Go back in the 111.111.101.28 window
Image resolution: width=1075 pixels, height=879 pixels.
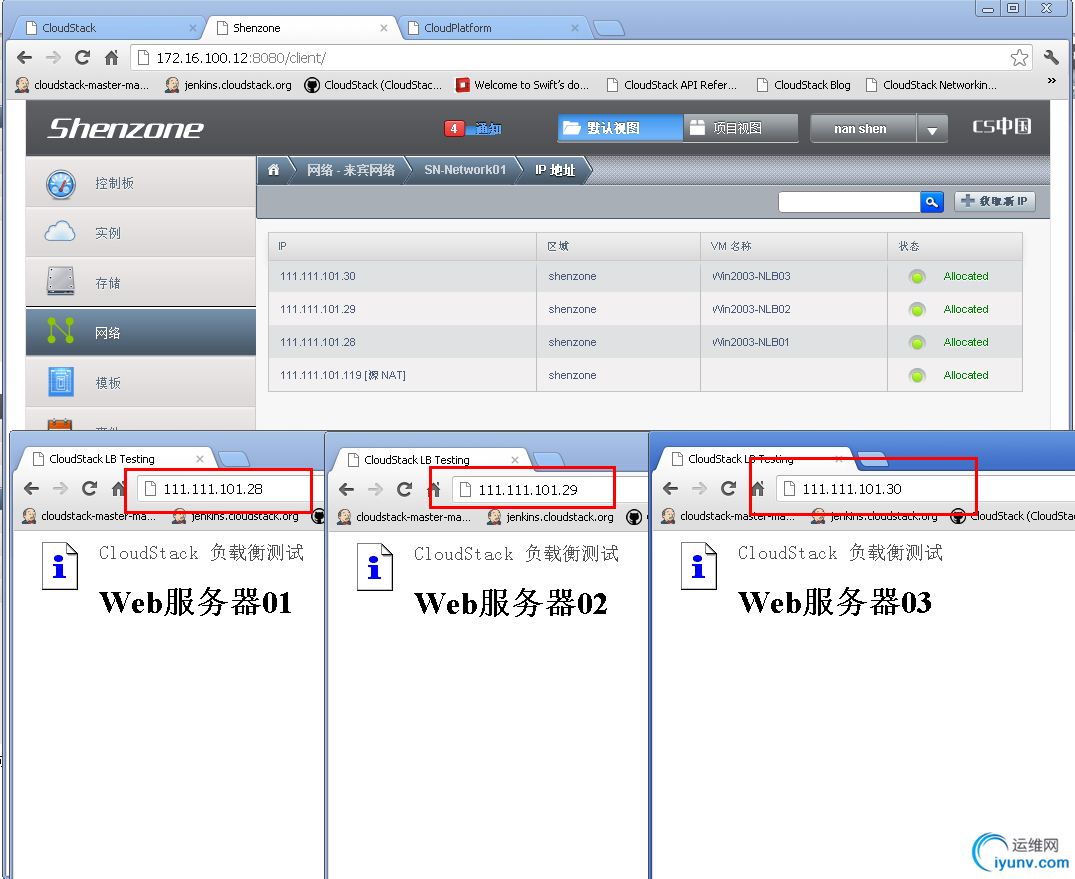(x=32, y=488)
